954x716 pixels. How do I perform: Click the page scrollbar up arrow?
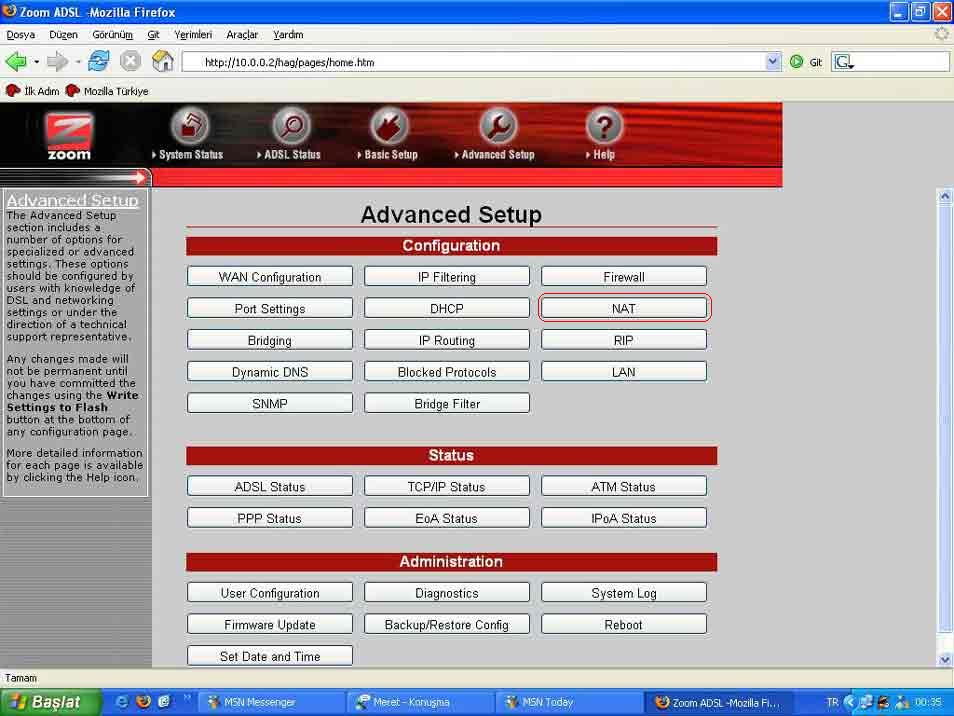tap(944, 196)
